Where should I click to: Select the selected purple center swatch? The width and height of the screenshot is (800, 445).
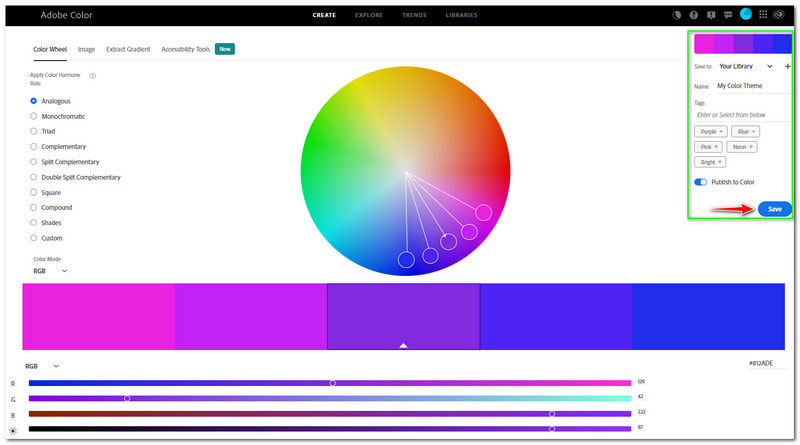click(403, 317)
